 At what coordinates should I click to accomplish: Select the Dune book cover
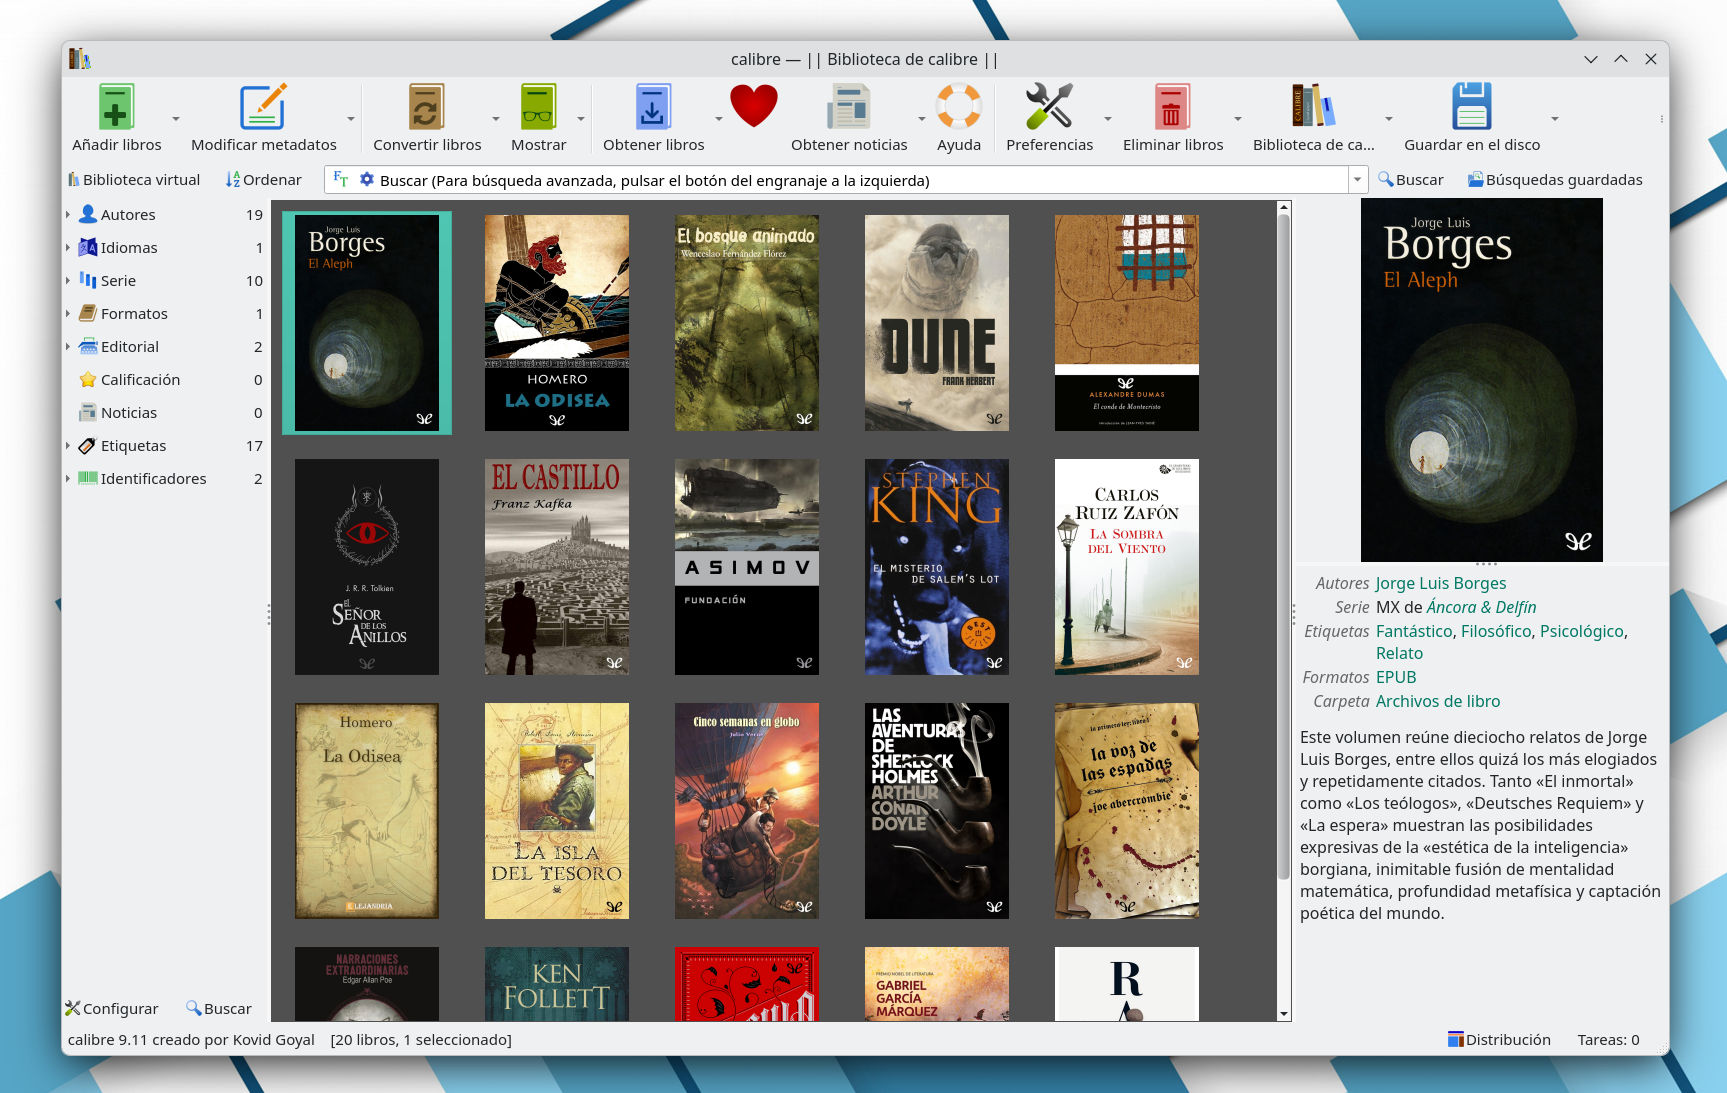pyautogui.click(x=936, y=323)
